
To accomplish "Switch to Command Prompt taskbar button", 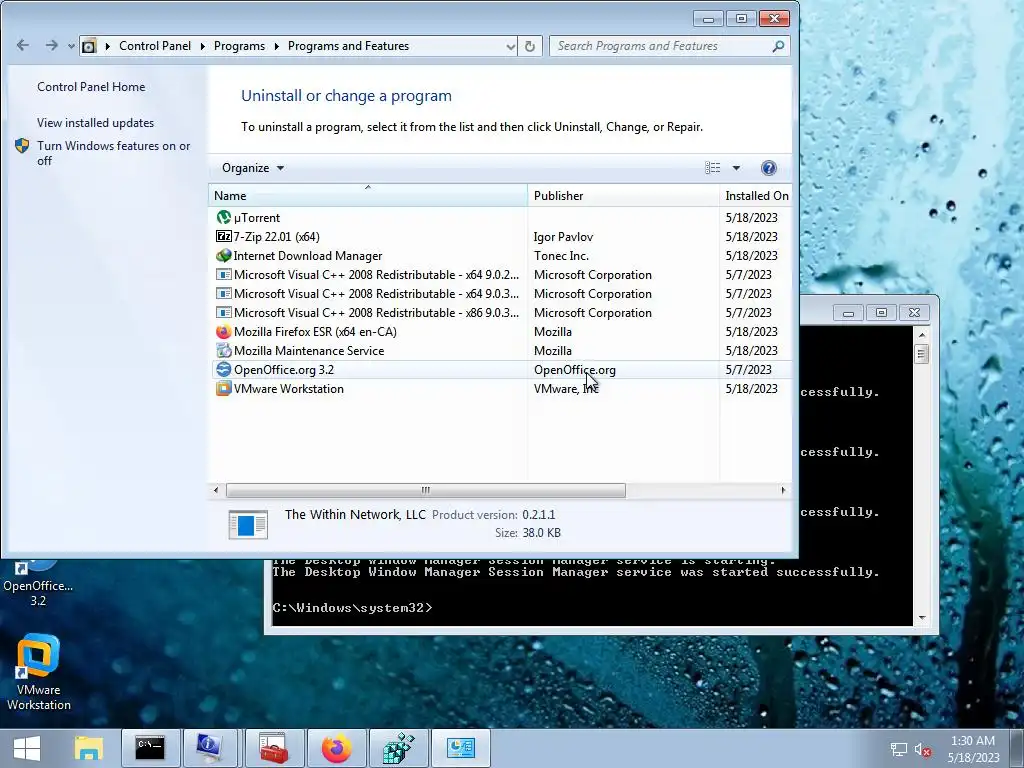I will [x=150, y=748].
